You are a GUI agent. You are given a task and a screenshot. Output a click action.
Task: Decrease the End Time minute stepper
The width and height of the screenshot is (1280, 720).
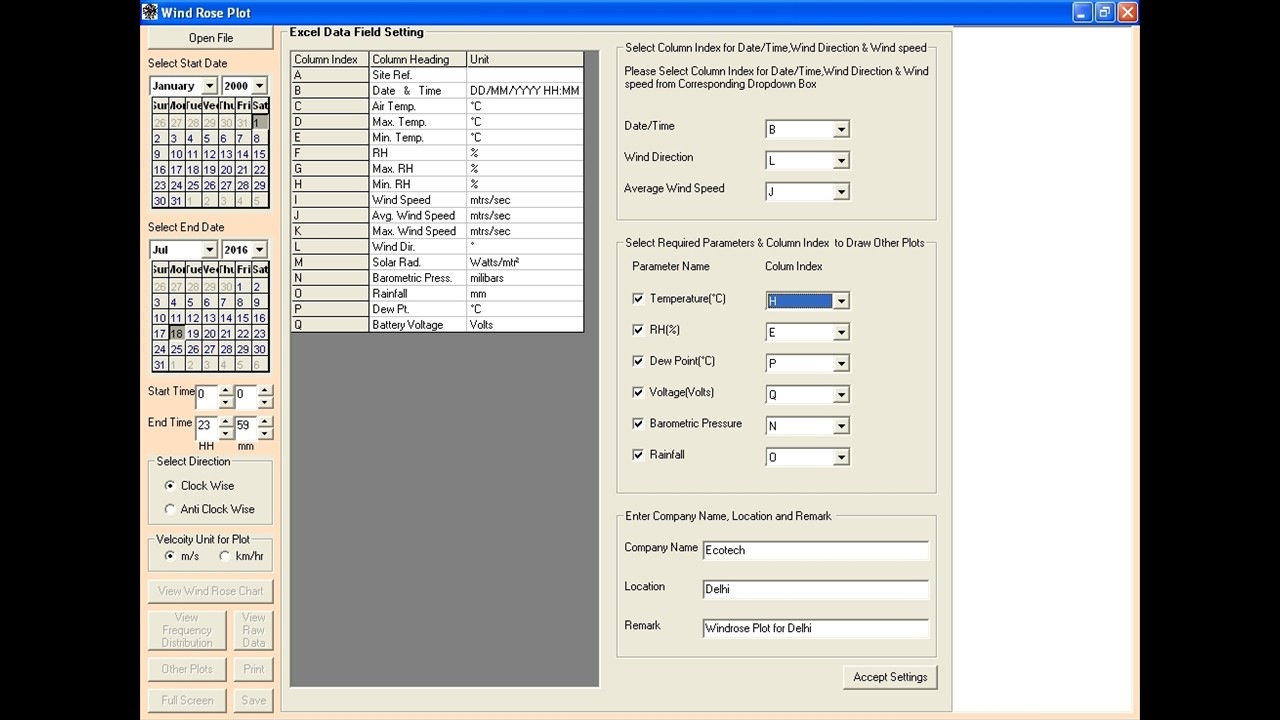265,433
